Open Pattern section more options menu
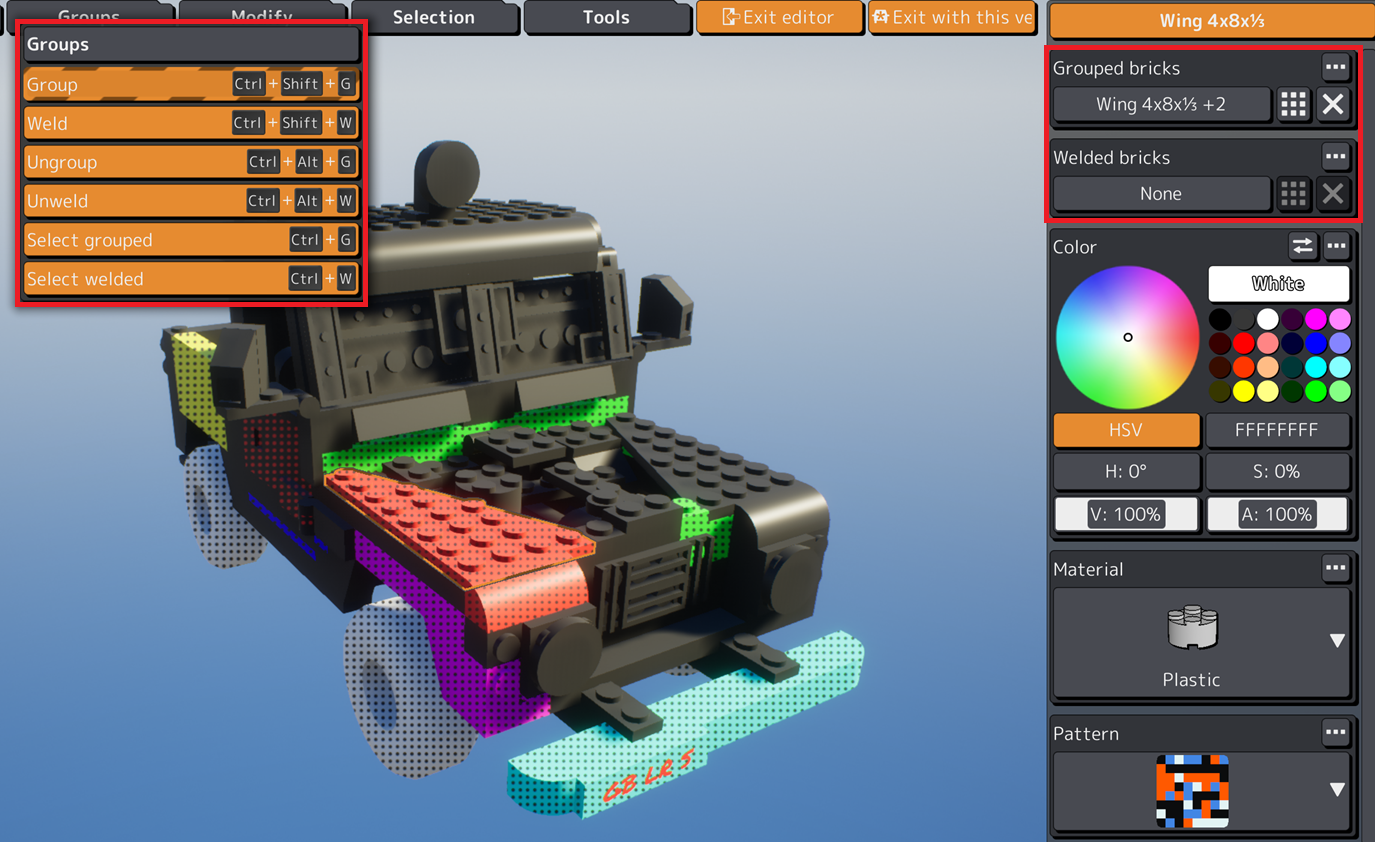 [x=1335, y=732]
